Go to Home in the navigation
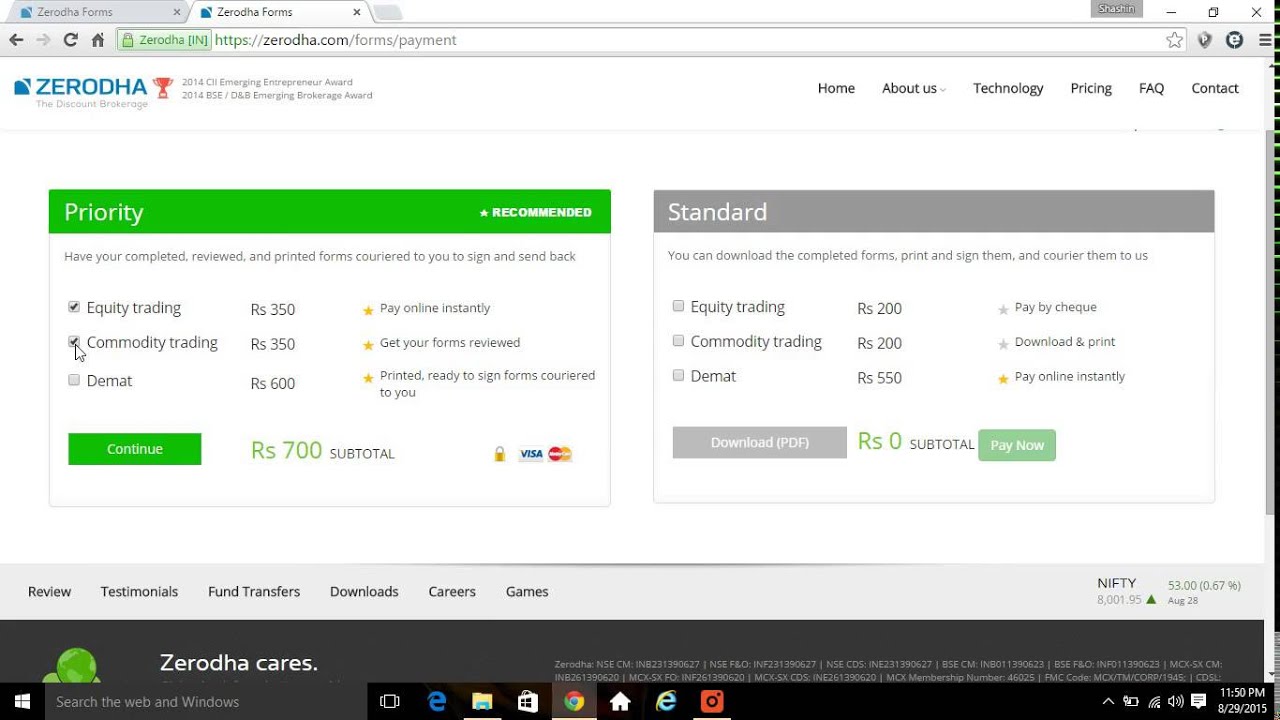The height and width of the screenshot is (720, 1280). [x=836, y=88]
